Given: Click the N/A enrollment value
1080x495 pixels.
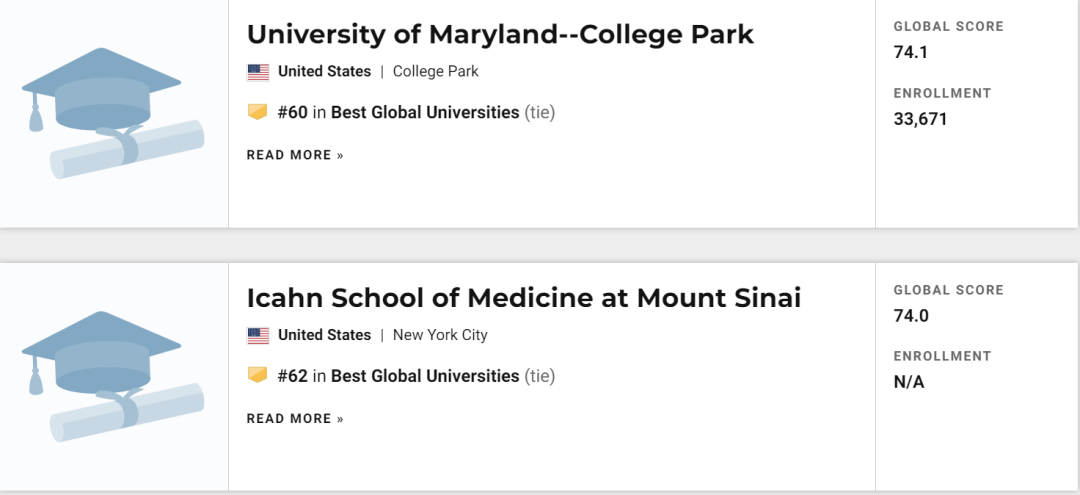Looking at the screenshot, I should pos(909,382).
